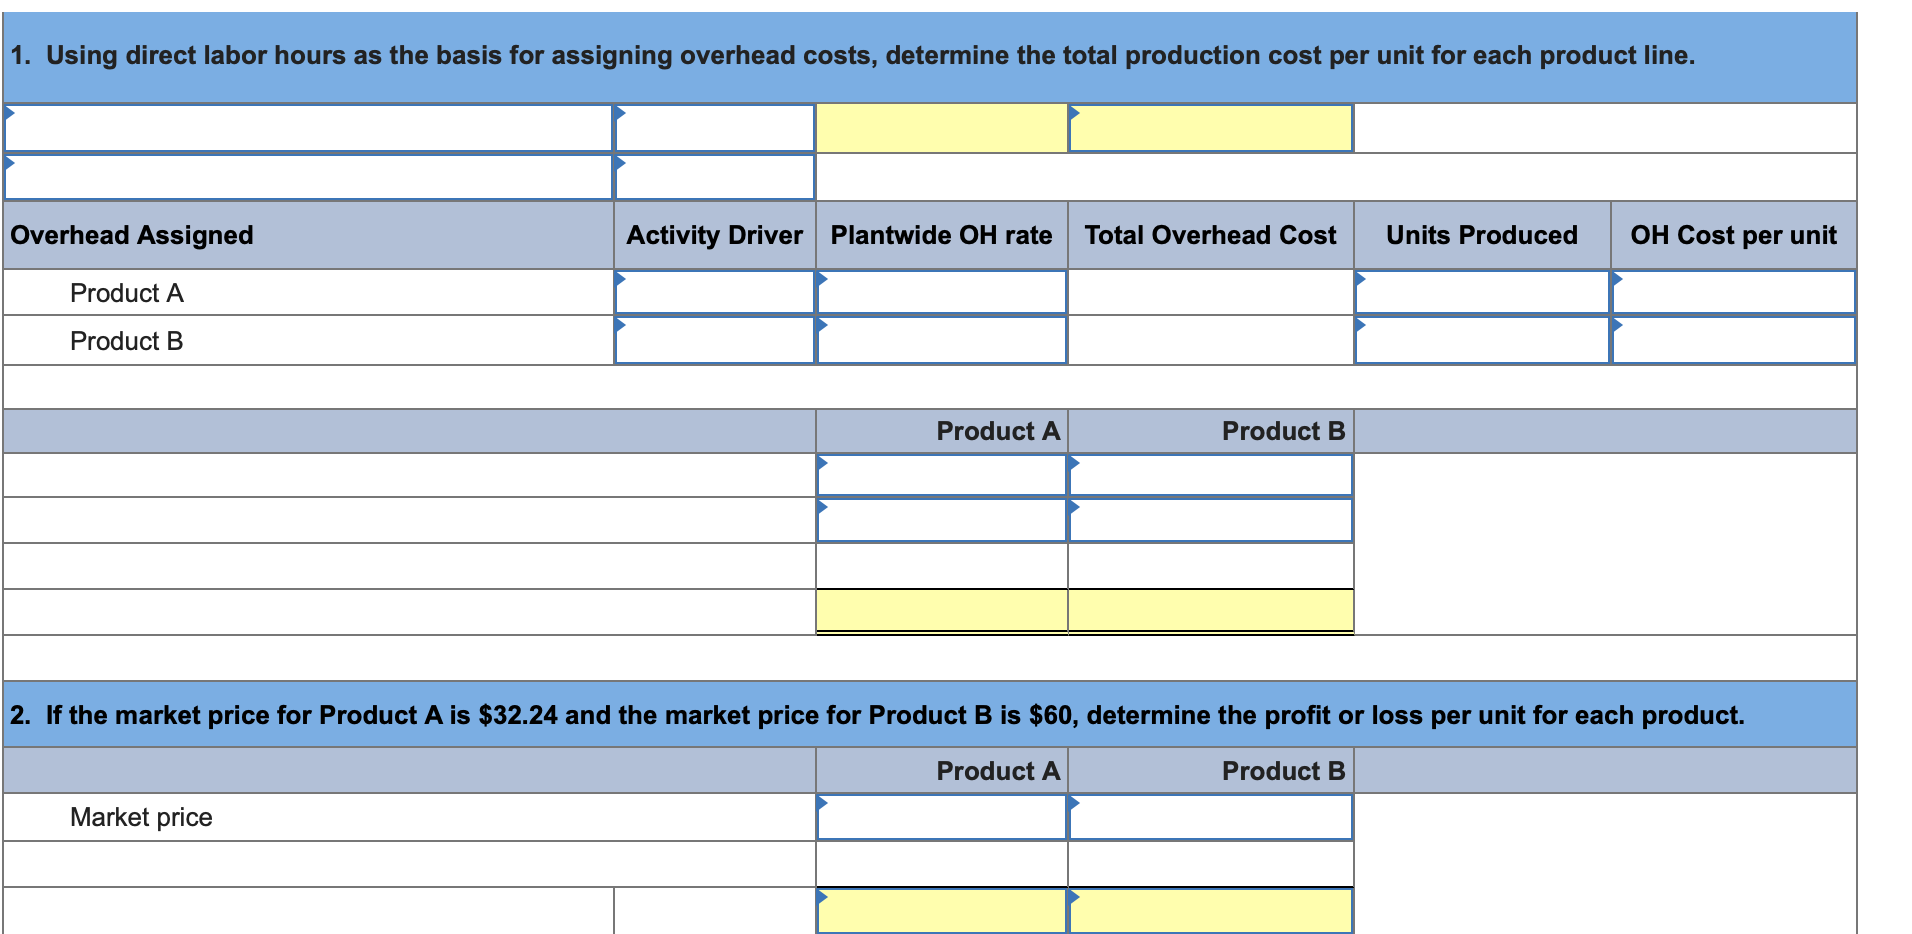Select Units Produced cell for Product A

pyautogui.click(x=1482, y=292)
